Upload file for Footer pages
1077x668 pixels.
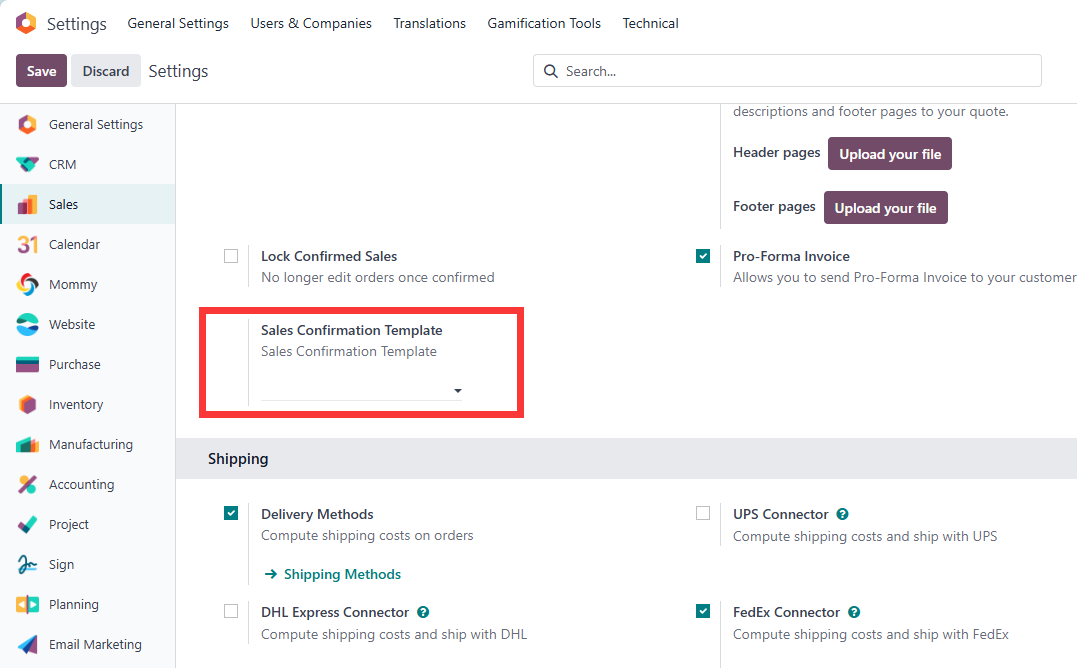point(885,207)
